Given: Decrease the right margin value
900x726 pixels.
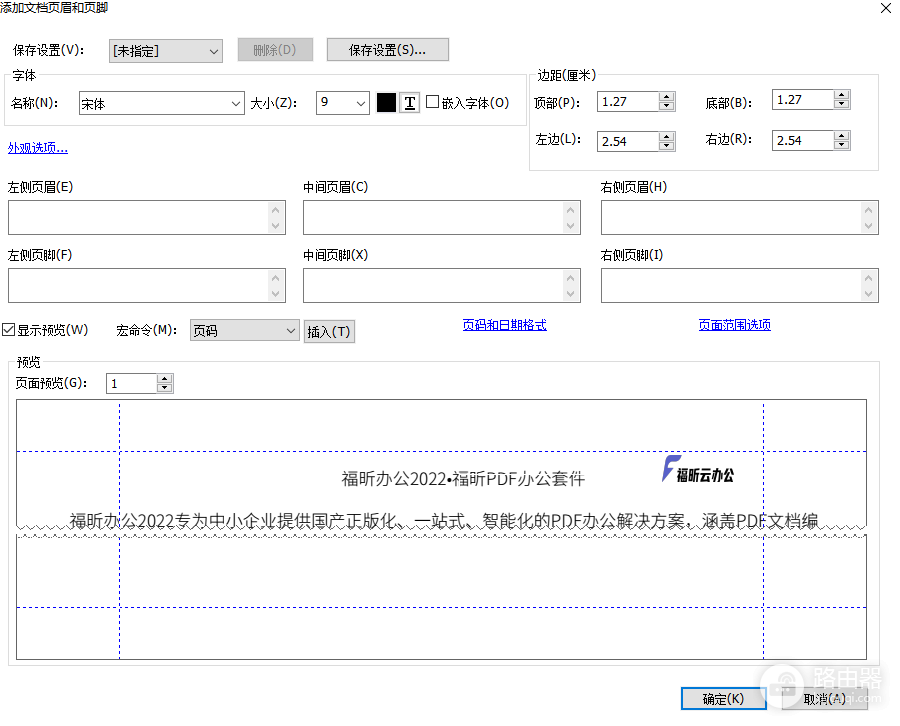Looking at the screenshot, I should (x=841, y=145).
